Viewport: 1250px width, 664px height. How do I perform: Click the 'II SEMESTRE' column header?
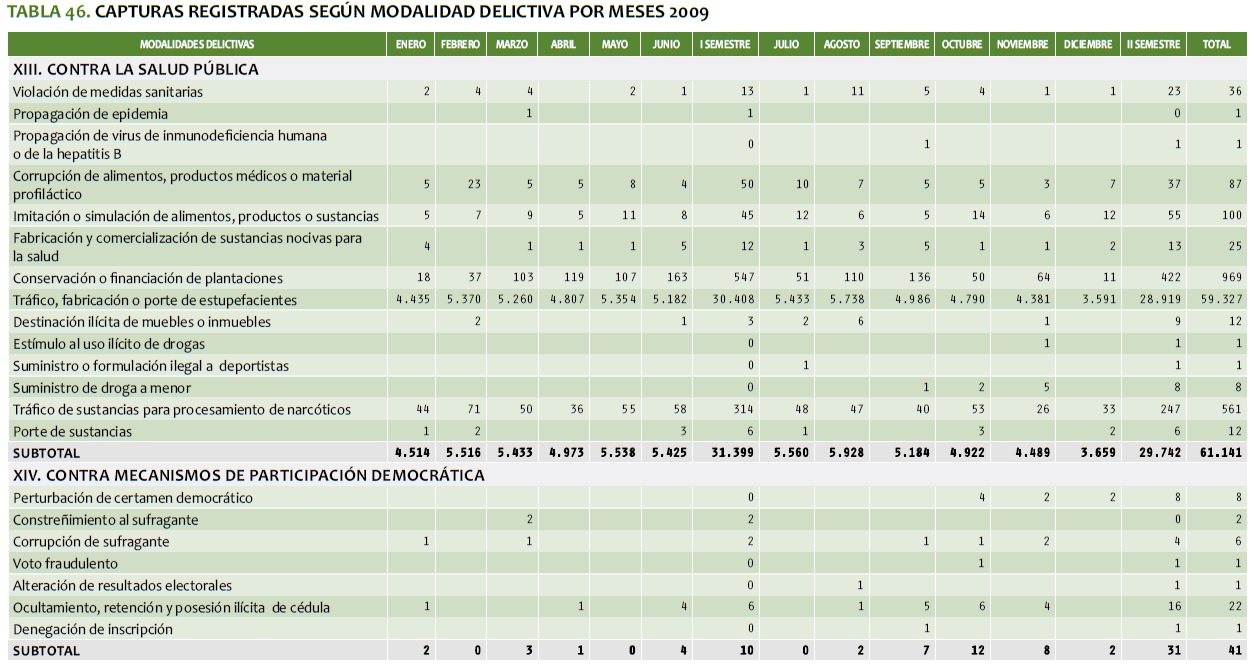coord(1153,45)
